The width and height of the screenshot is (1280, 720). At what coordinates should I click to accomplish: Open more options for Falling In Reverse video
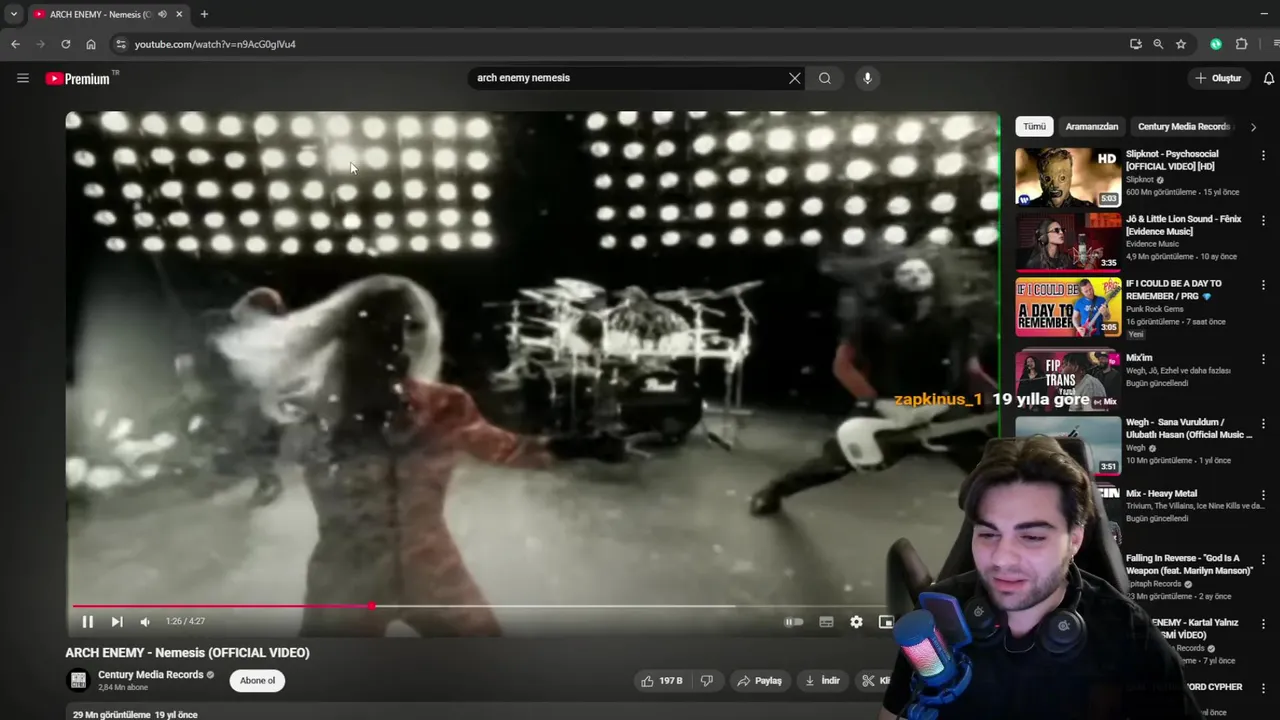pyautogui.click(x=1263, y=560)
